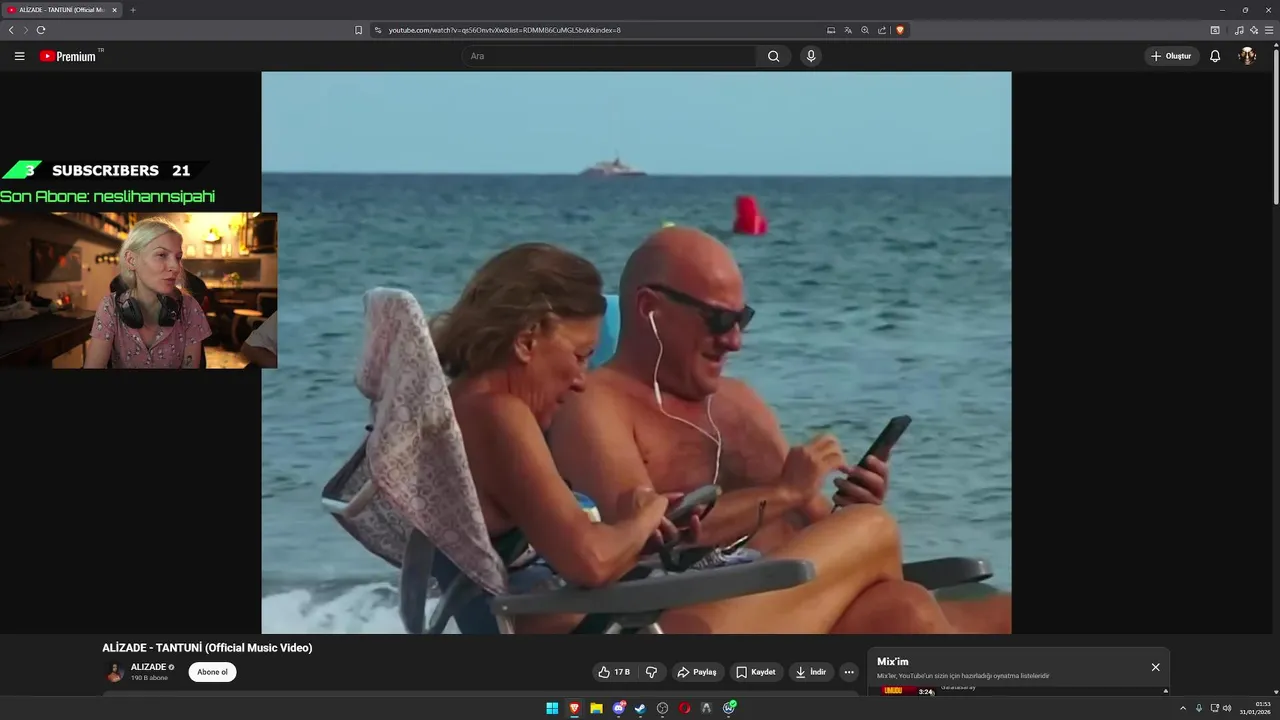Screen dimensions: 1280x720
Task: Open the share icon in address bar
Action: (x=882, y=30)
